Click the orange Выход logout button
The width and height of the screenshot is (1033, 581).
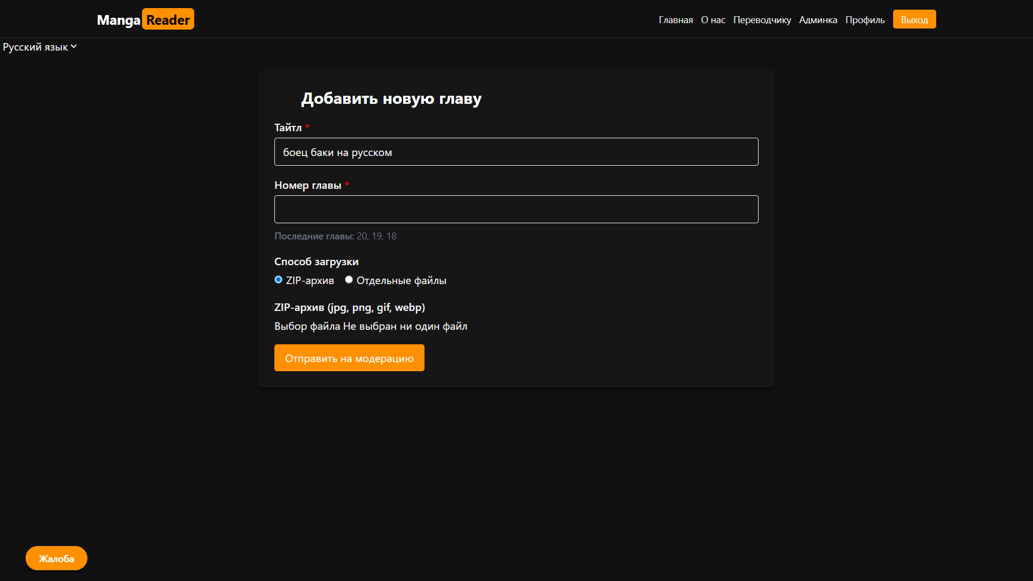(x=914, y=20)
